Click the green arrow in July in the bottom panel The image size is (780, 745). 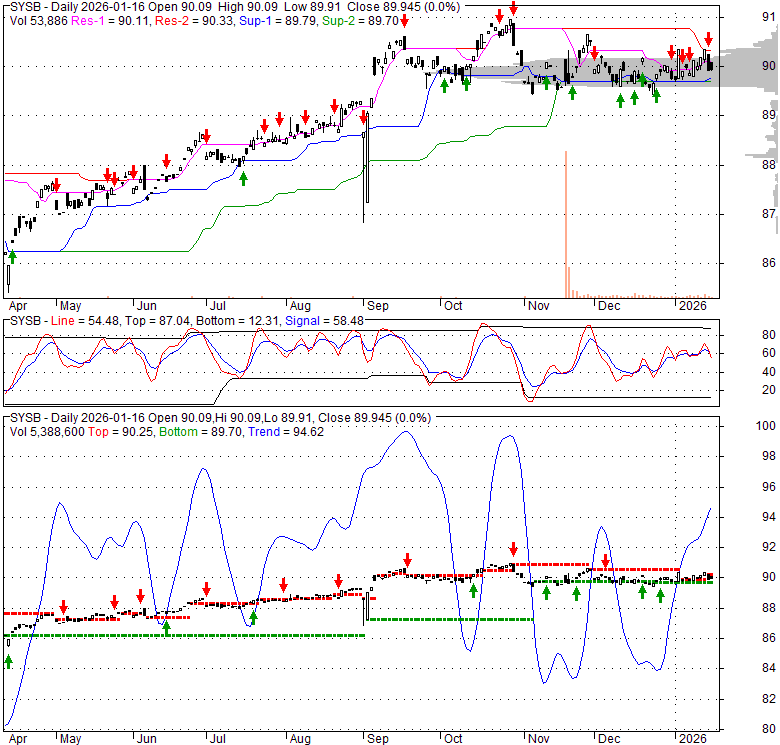point(253,618)
